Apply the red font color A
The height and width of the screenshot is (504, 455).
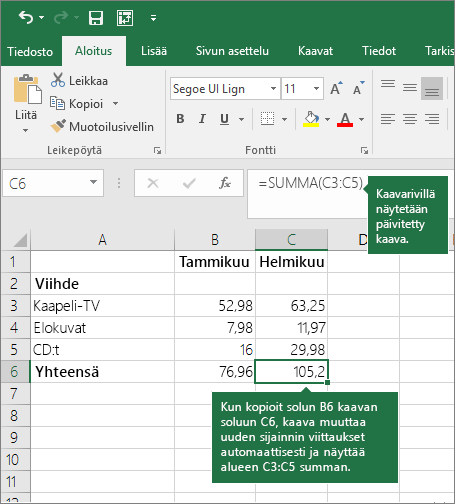[345, 119]
